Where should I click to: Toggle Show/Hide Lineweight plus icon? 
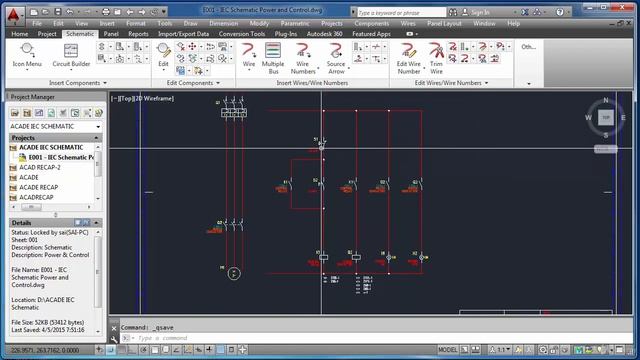209,350
